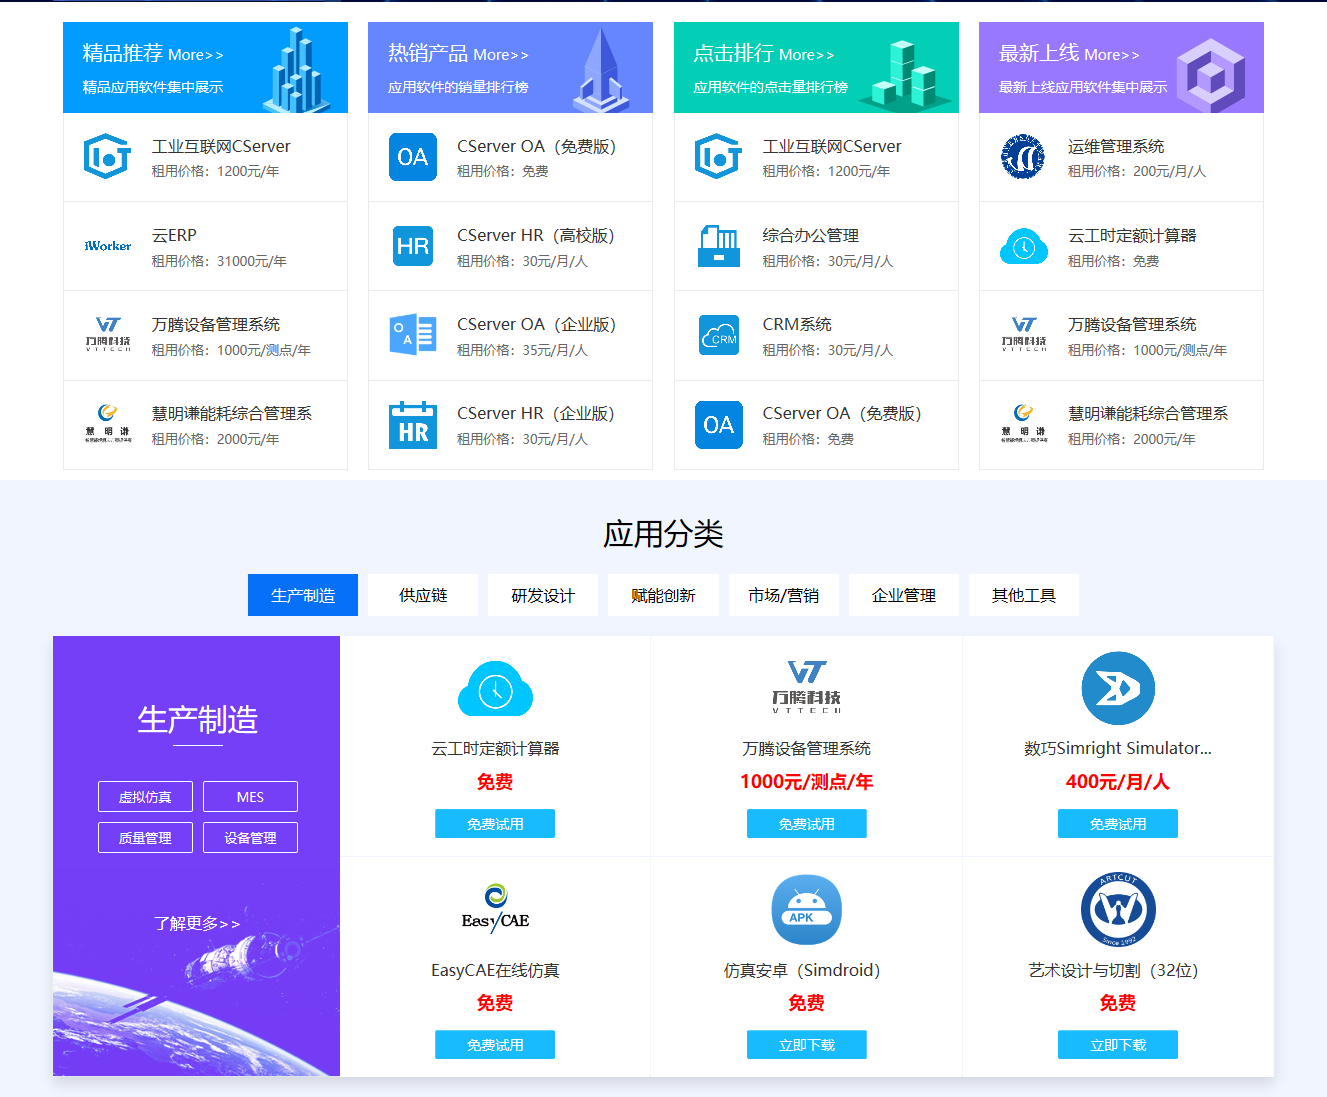This screenshot has height=1097, width=1327.
Task: Open CServer HR（高校版）title
Action: coord(536,235)
